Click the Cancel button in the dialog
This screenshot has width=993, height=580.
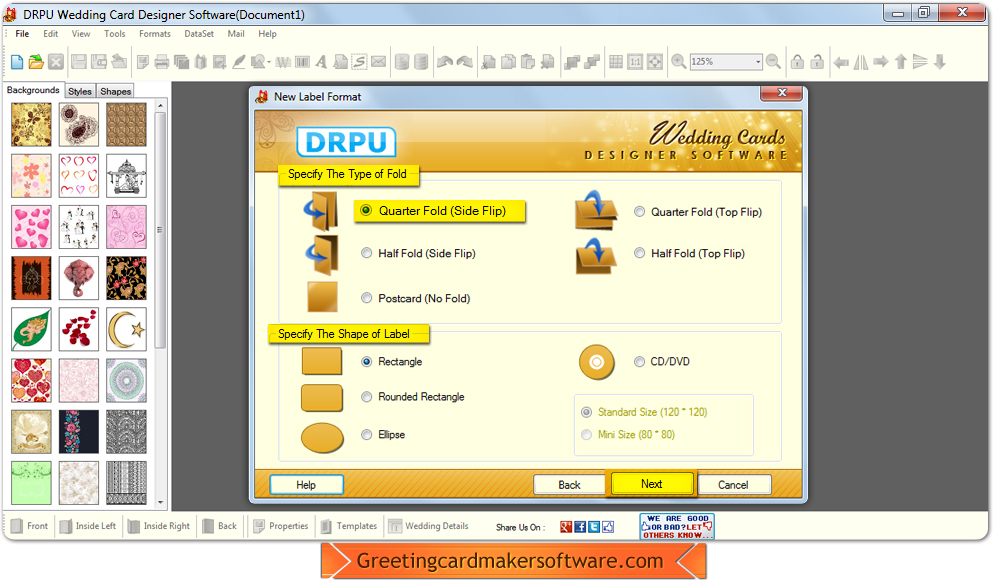[x=733, y=484]
